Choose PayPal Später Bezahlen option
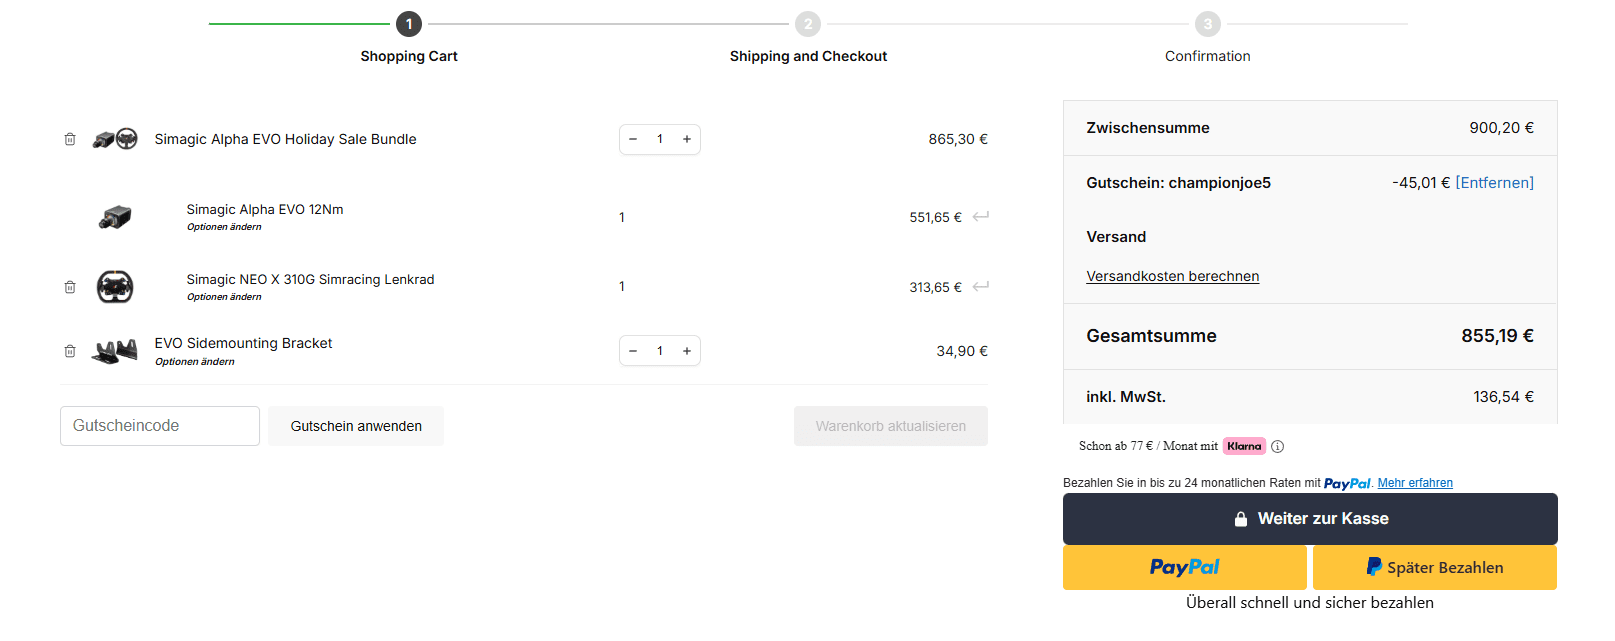The image size is (1615, 641). coord(1434,568)
